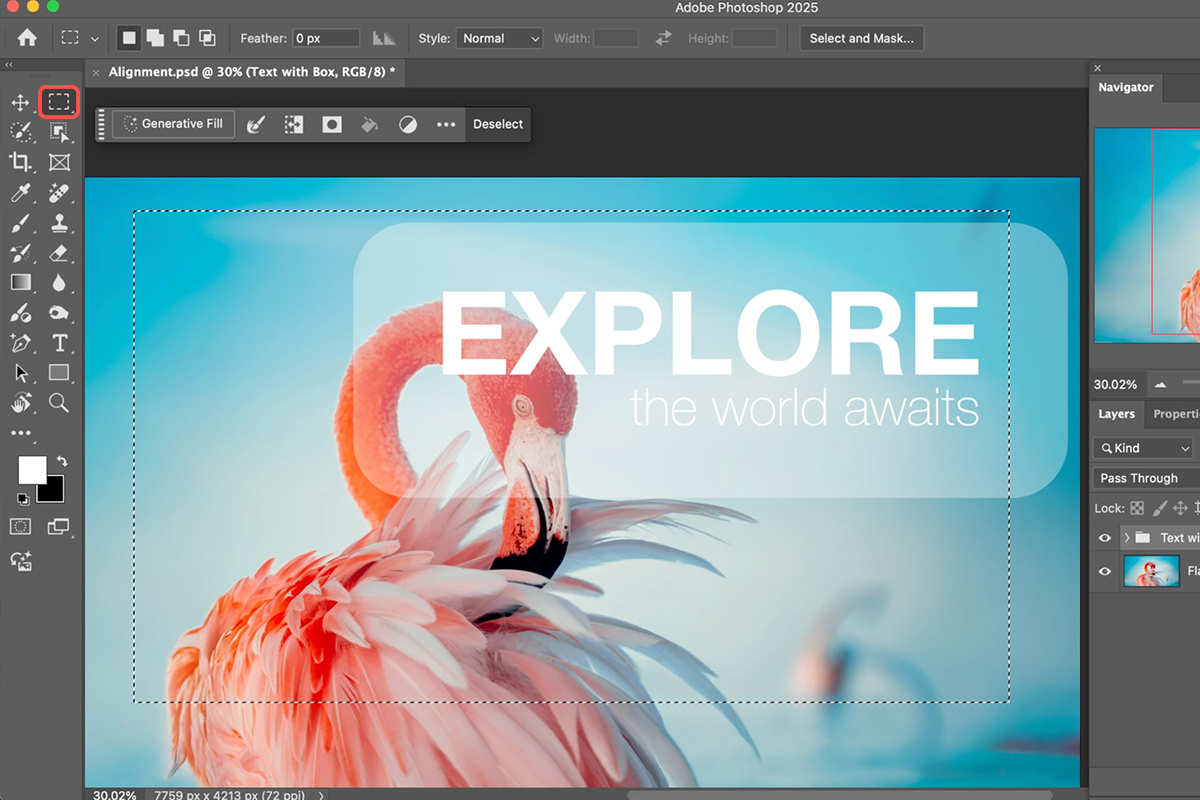This screenshot has height=800, width=1200.
Task: Select the Eyedropper tool
Action: (20, 193)
